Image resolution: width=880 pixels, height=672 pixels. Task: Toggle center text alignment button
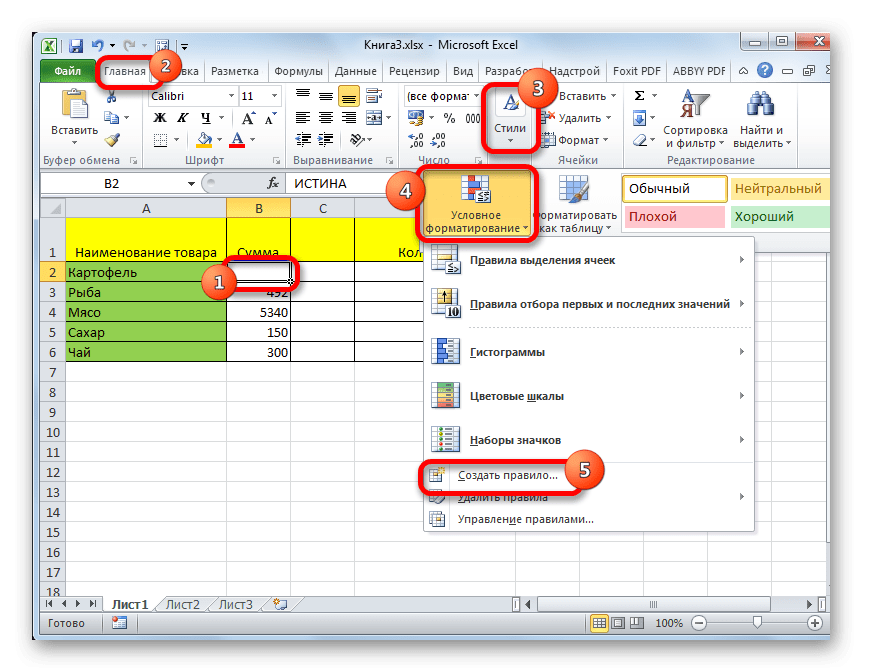click(x=326, y=118)
